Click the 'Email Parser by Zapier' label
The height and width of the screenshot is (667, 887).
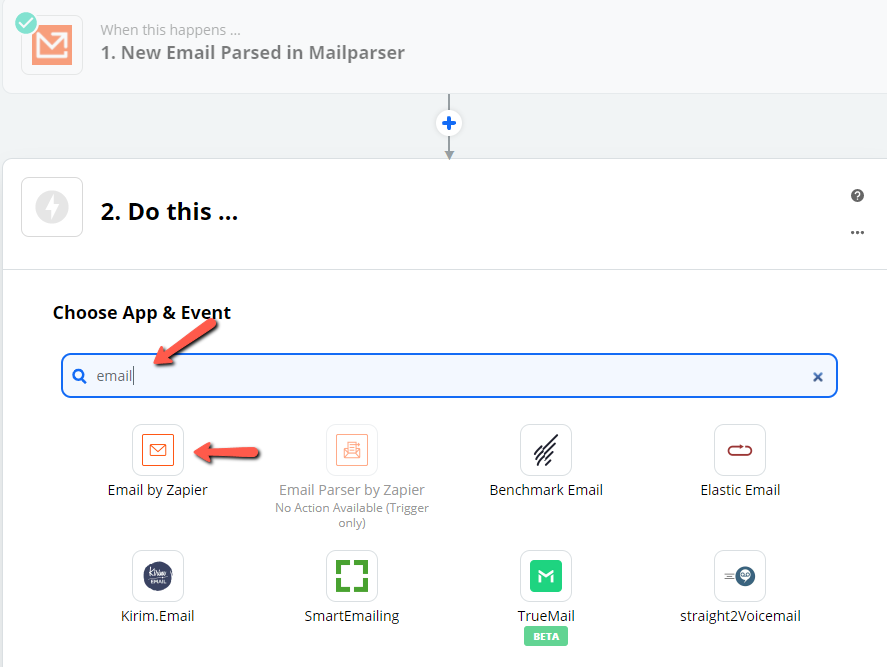click(352, 490)
